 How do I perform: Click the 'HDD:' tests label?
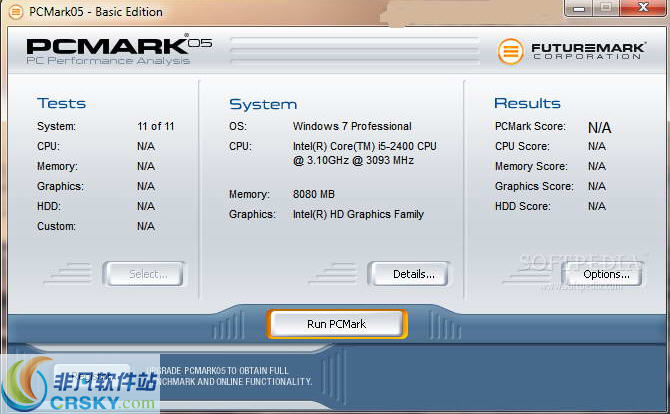(49, 206)
